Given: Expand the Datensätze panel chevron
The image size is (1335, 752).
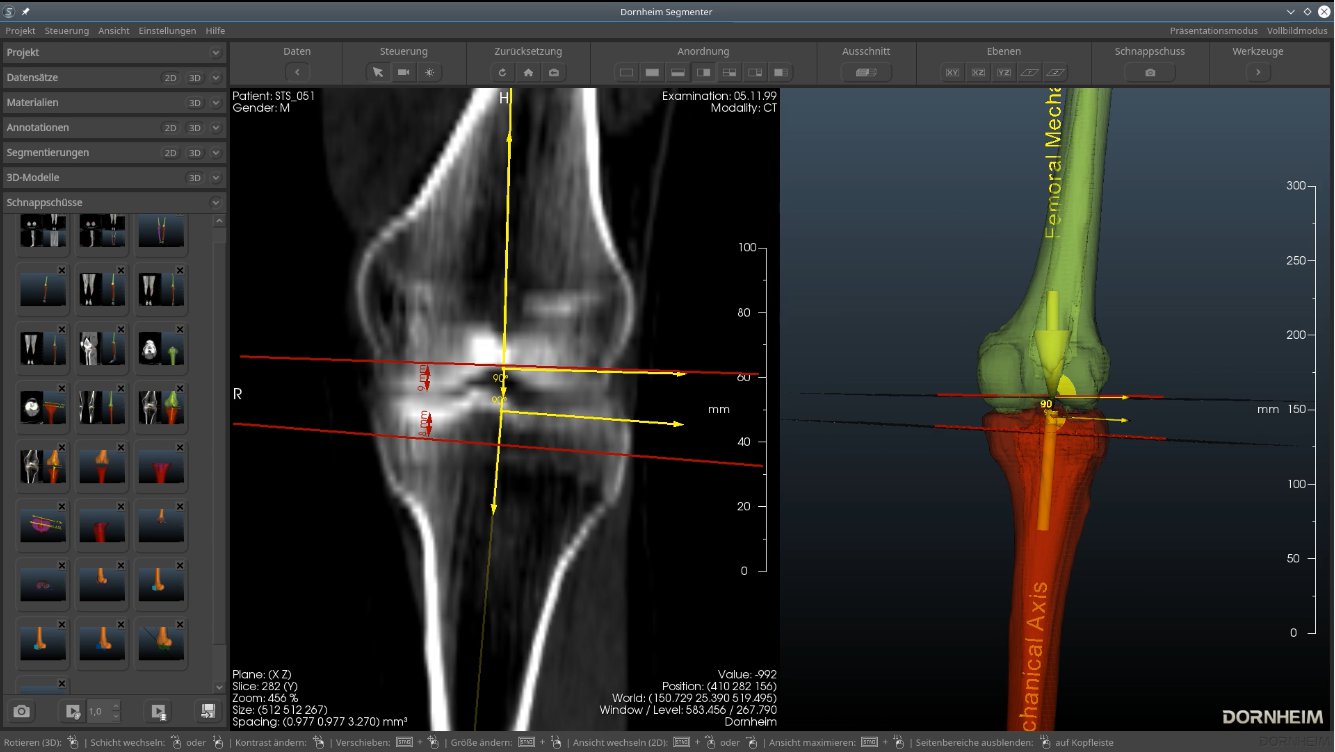Looking at the screenshot, I should click(x=216, y=77).
